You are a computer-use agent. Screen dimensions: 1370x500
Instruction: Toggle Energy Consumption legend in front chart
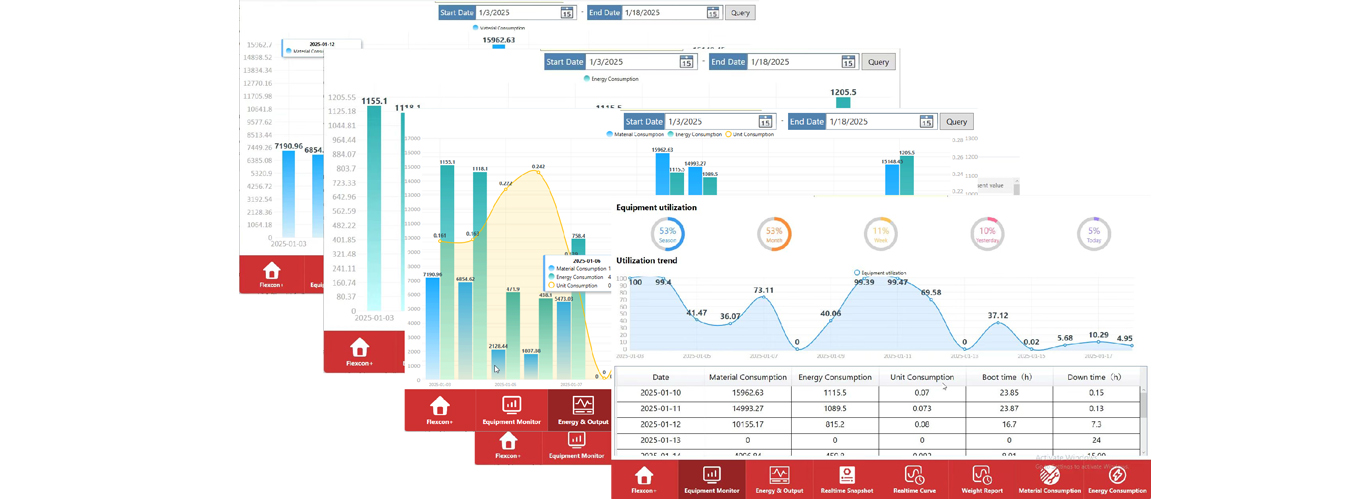tap(696, 134)
